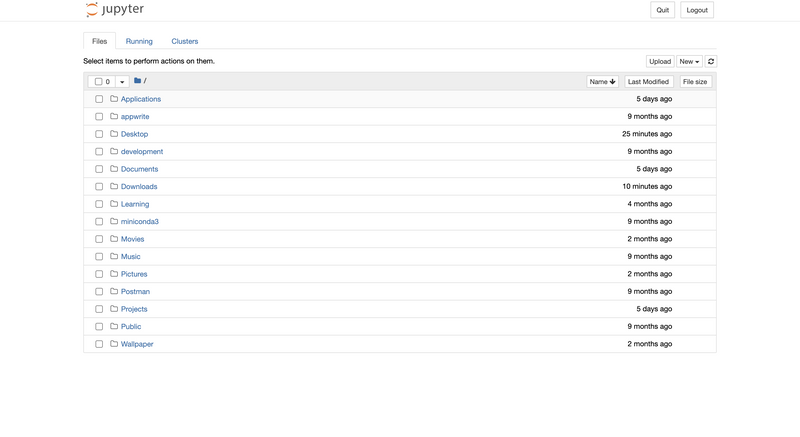Tick the checkbox for the Documents folder
This screenshot has height=437, width=800.
coord(99,169)
